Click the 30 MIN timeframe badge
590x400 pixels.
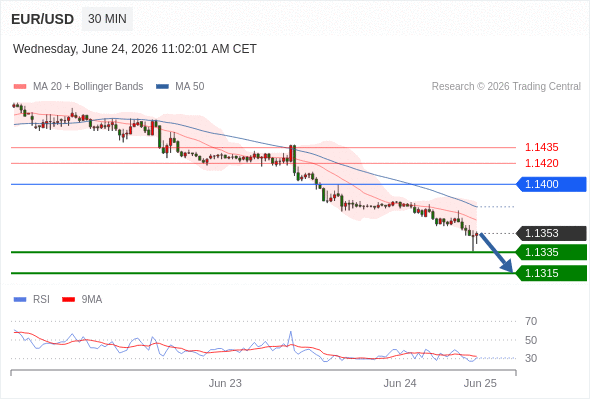coord(107,19)
